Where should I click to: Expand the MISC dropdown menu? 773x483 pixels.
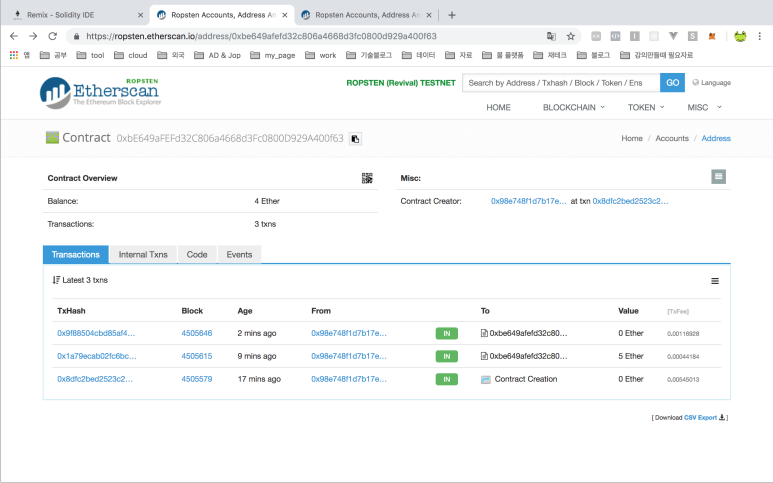[704, 107]
